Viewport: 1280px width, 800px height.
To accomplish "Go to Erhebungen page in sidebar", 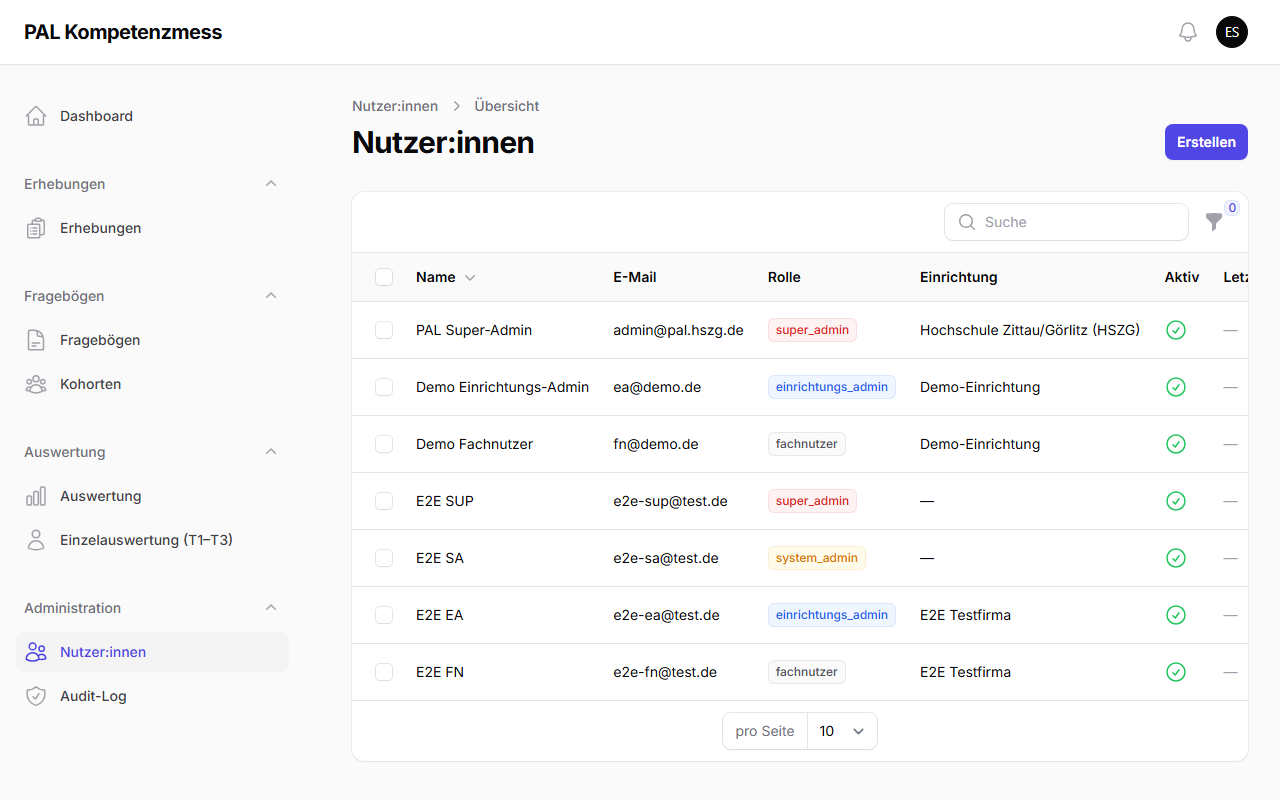I will [x=152, y=228].
